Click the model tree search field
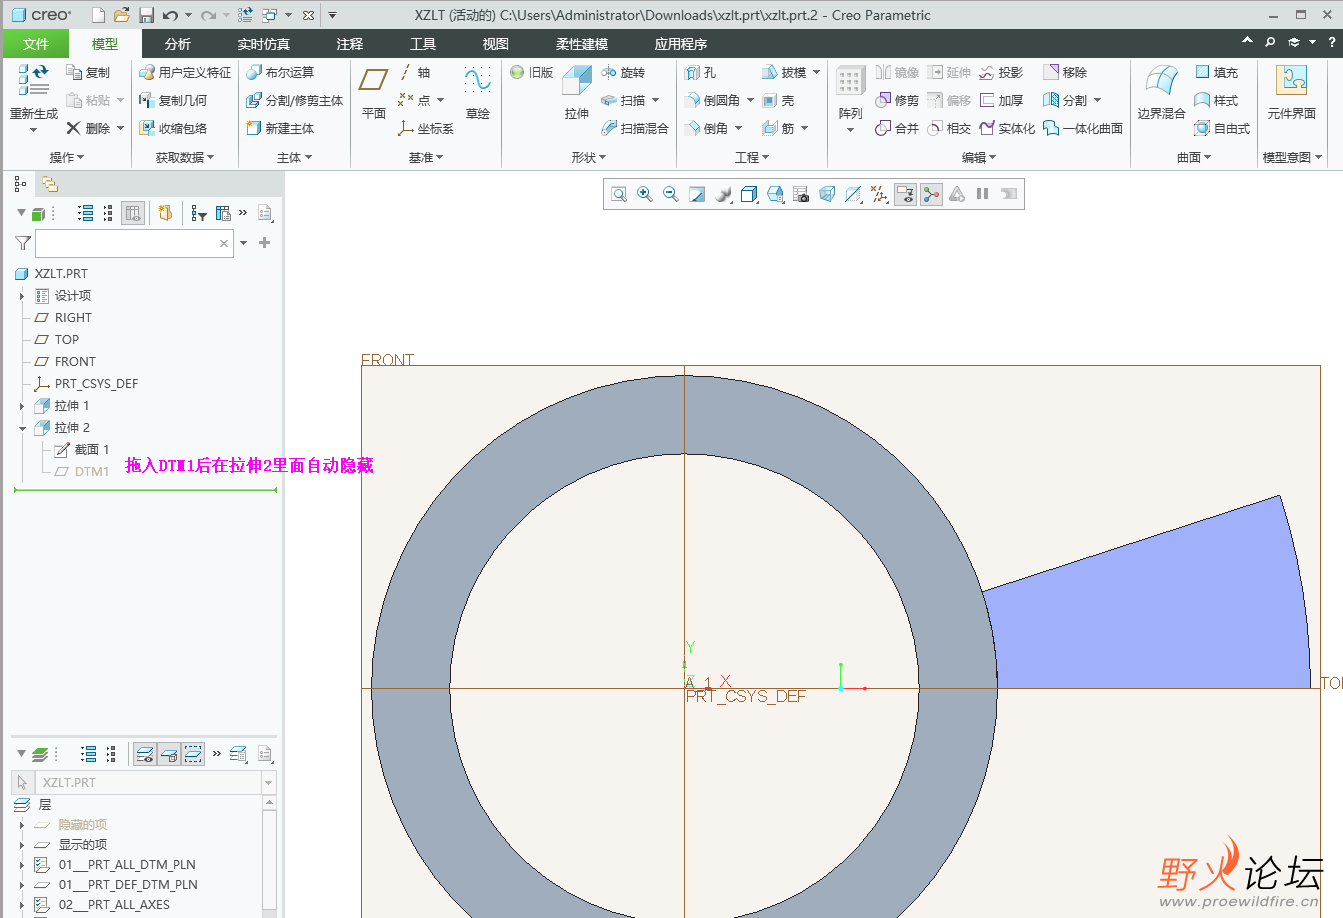1343x918 pixels. tap(134, 243)
